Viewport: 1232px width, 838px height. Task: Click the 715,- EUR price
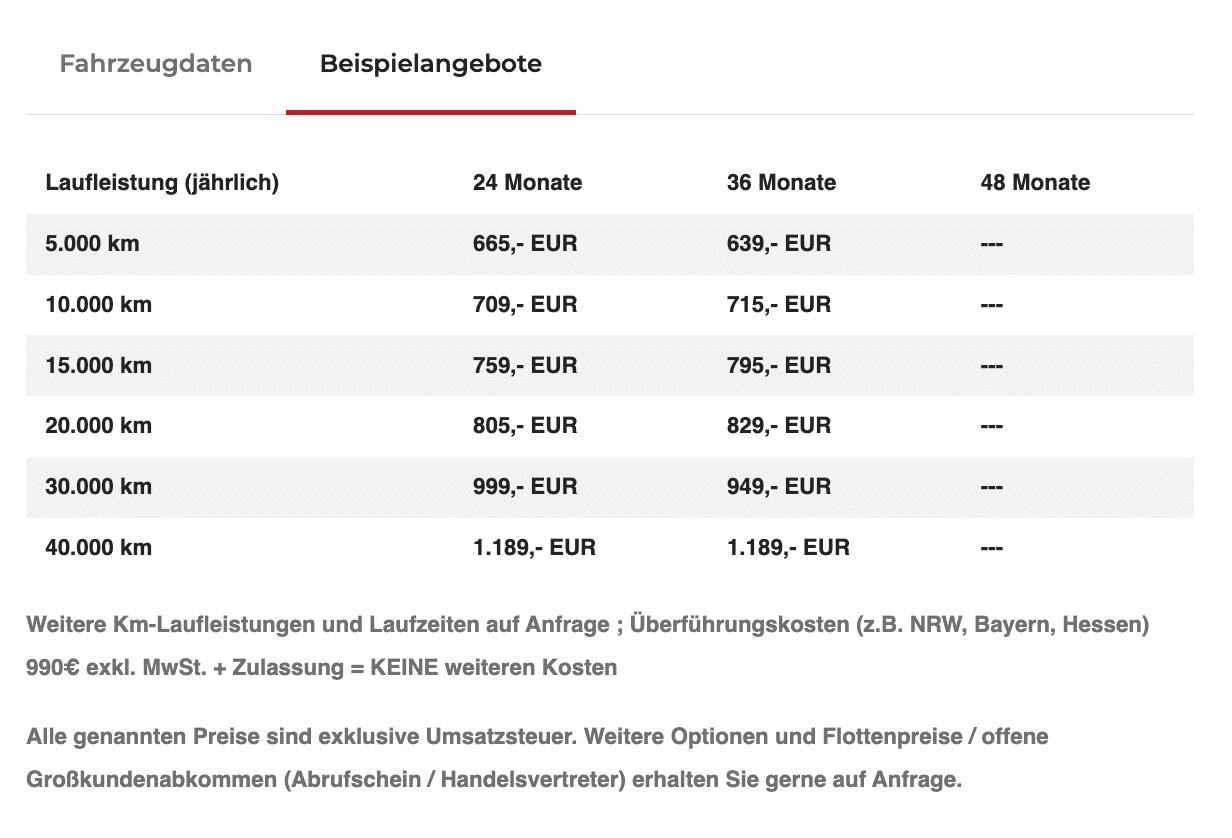coord(779,305)
